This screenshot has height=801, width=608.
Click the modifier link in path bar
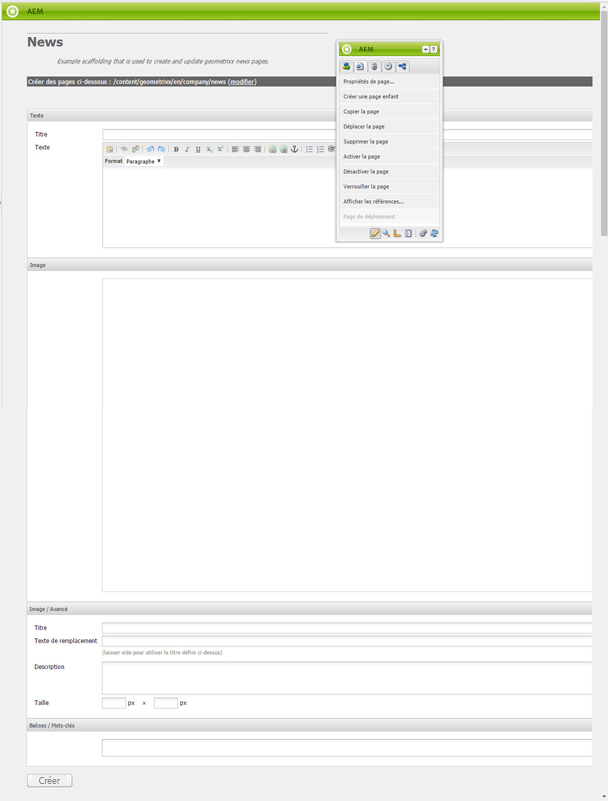[x=242, y=82]
